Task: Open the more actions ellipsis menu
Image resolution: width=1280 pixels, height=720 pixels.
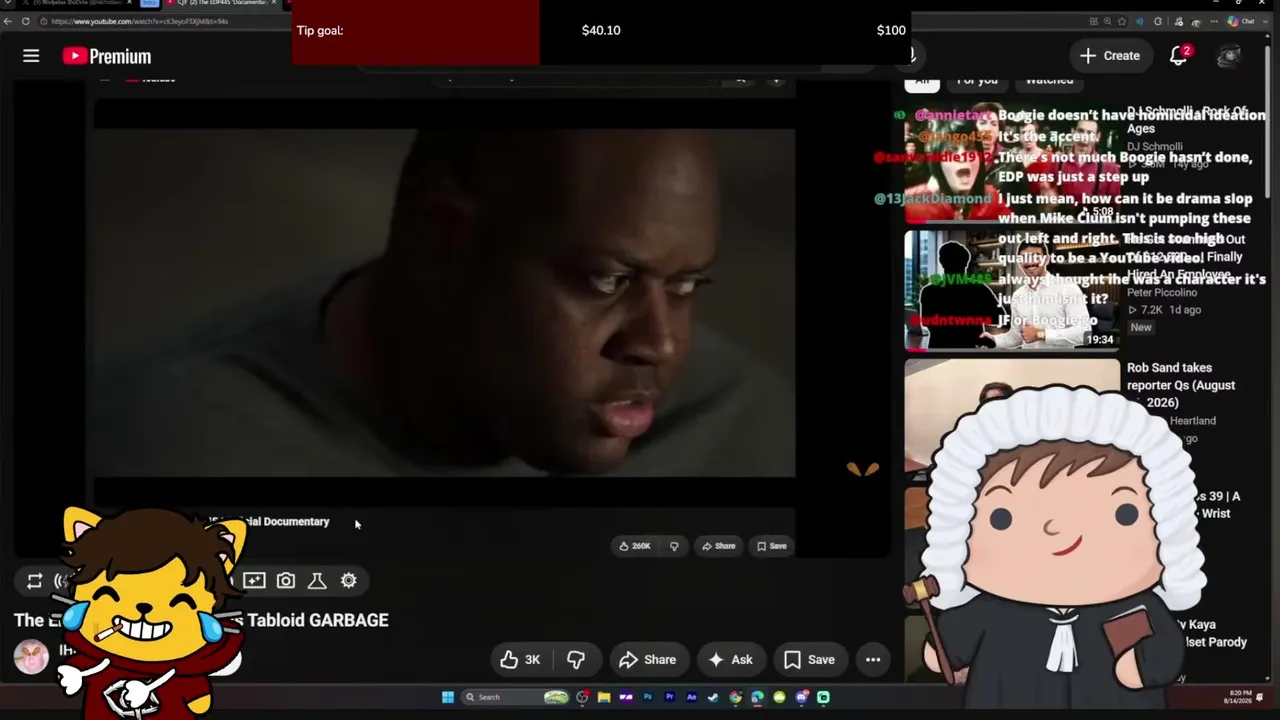Action: click(873, 659)
